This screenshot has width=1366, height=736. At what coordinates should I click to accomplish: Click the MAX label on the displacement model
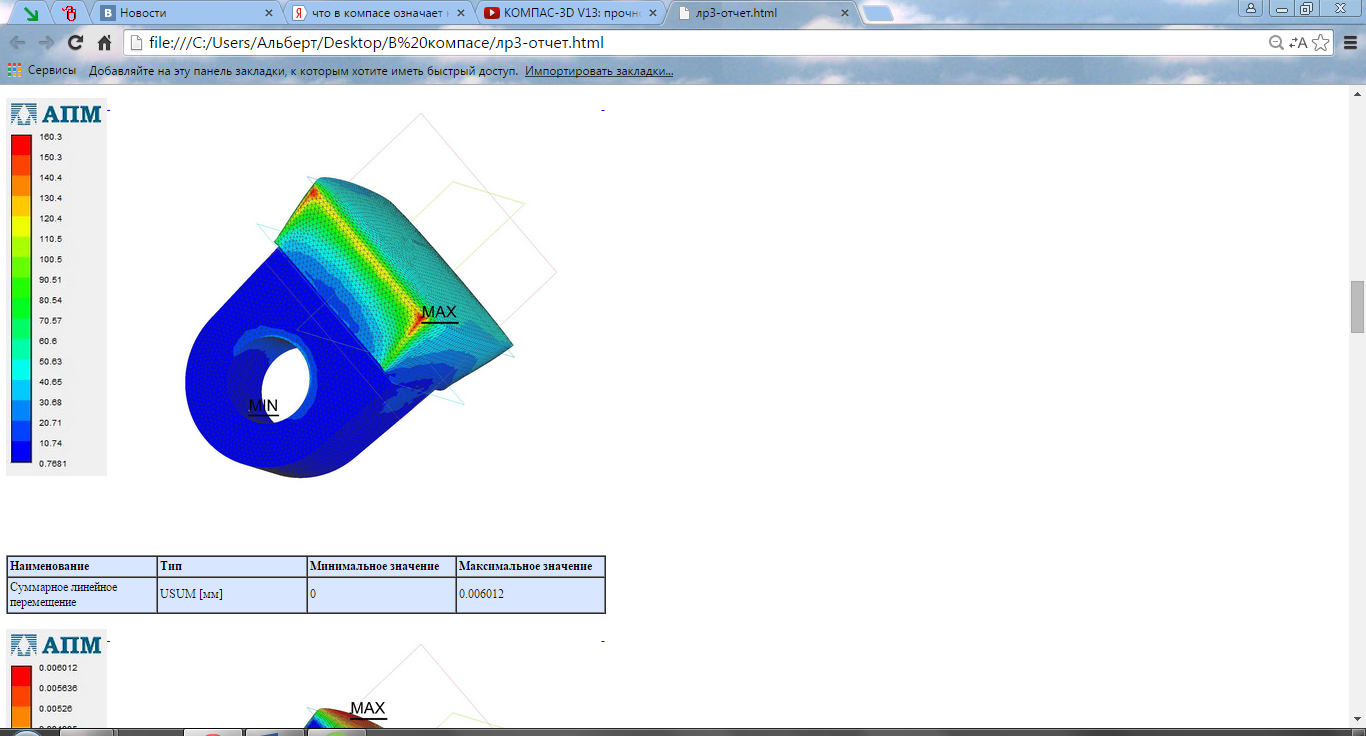click(368, 709)
